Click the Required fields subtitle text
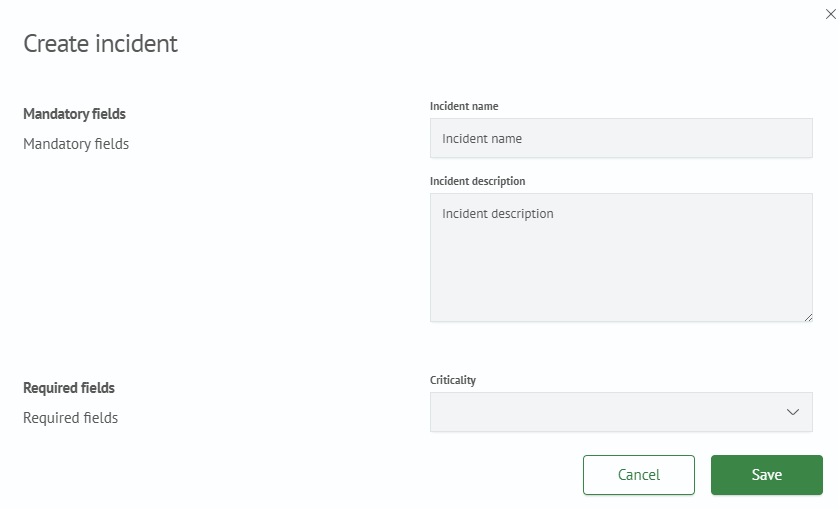The image size is (839, 509). click(x=70, y=418)
